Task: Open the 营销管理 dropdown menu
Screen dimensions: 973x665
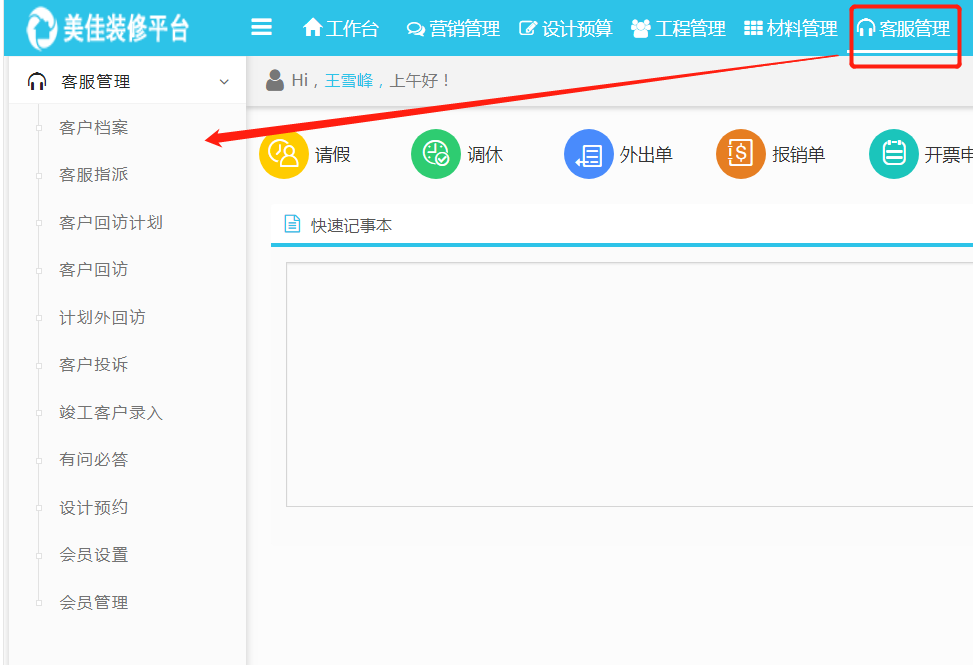Action: coord(455,28)
